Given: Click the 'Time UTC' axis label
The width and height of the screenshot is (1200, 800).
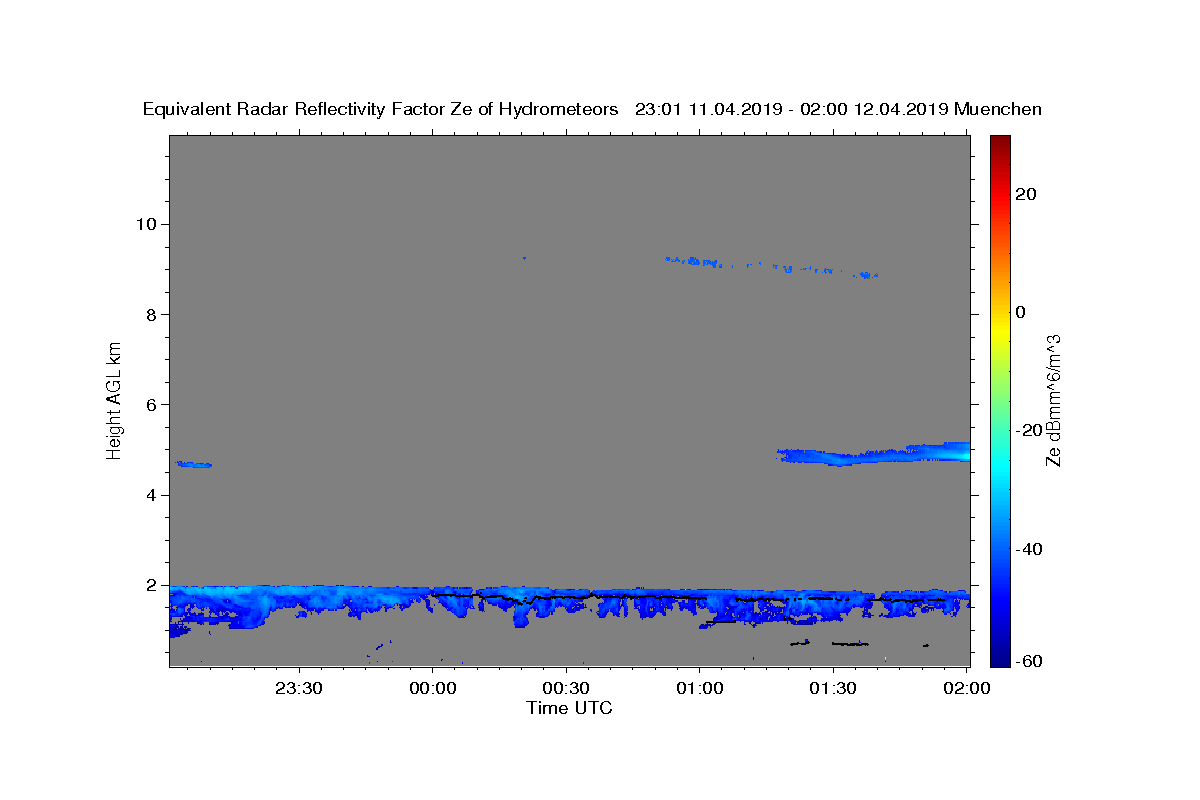Looking at the screenshot, I should (569, 708).
